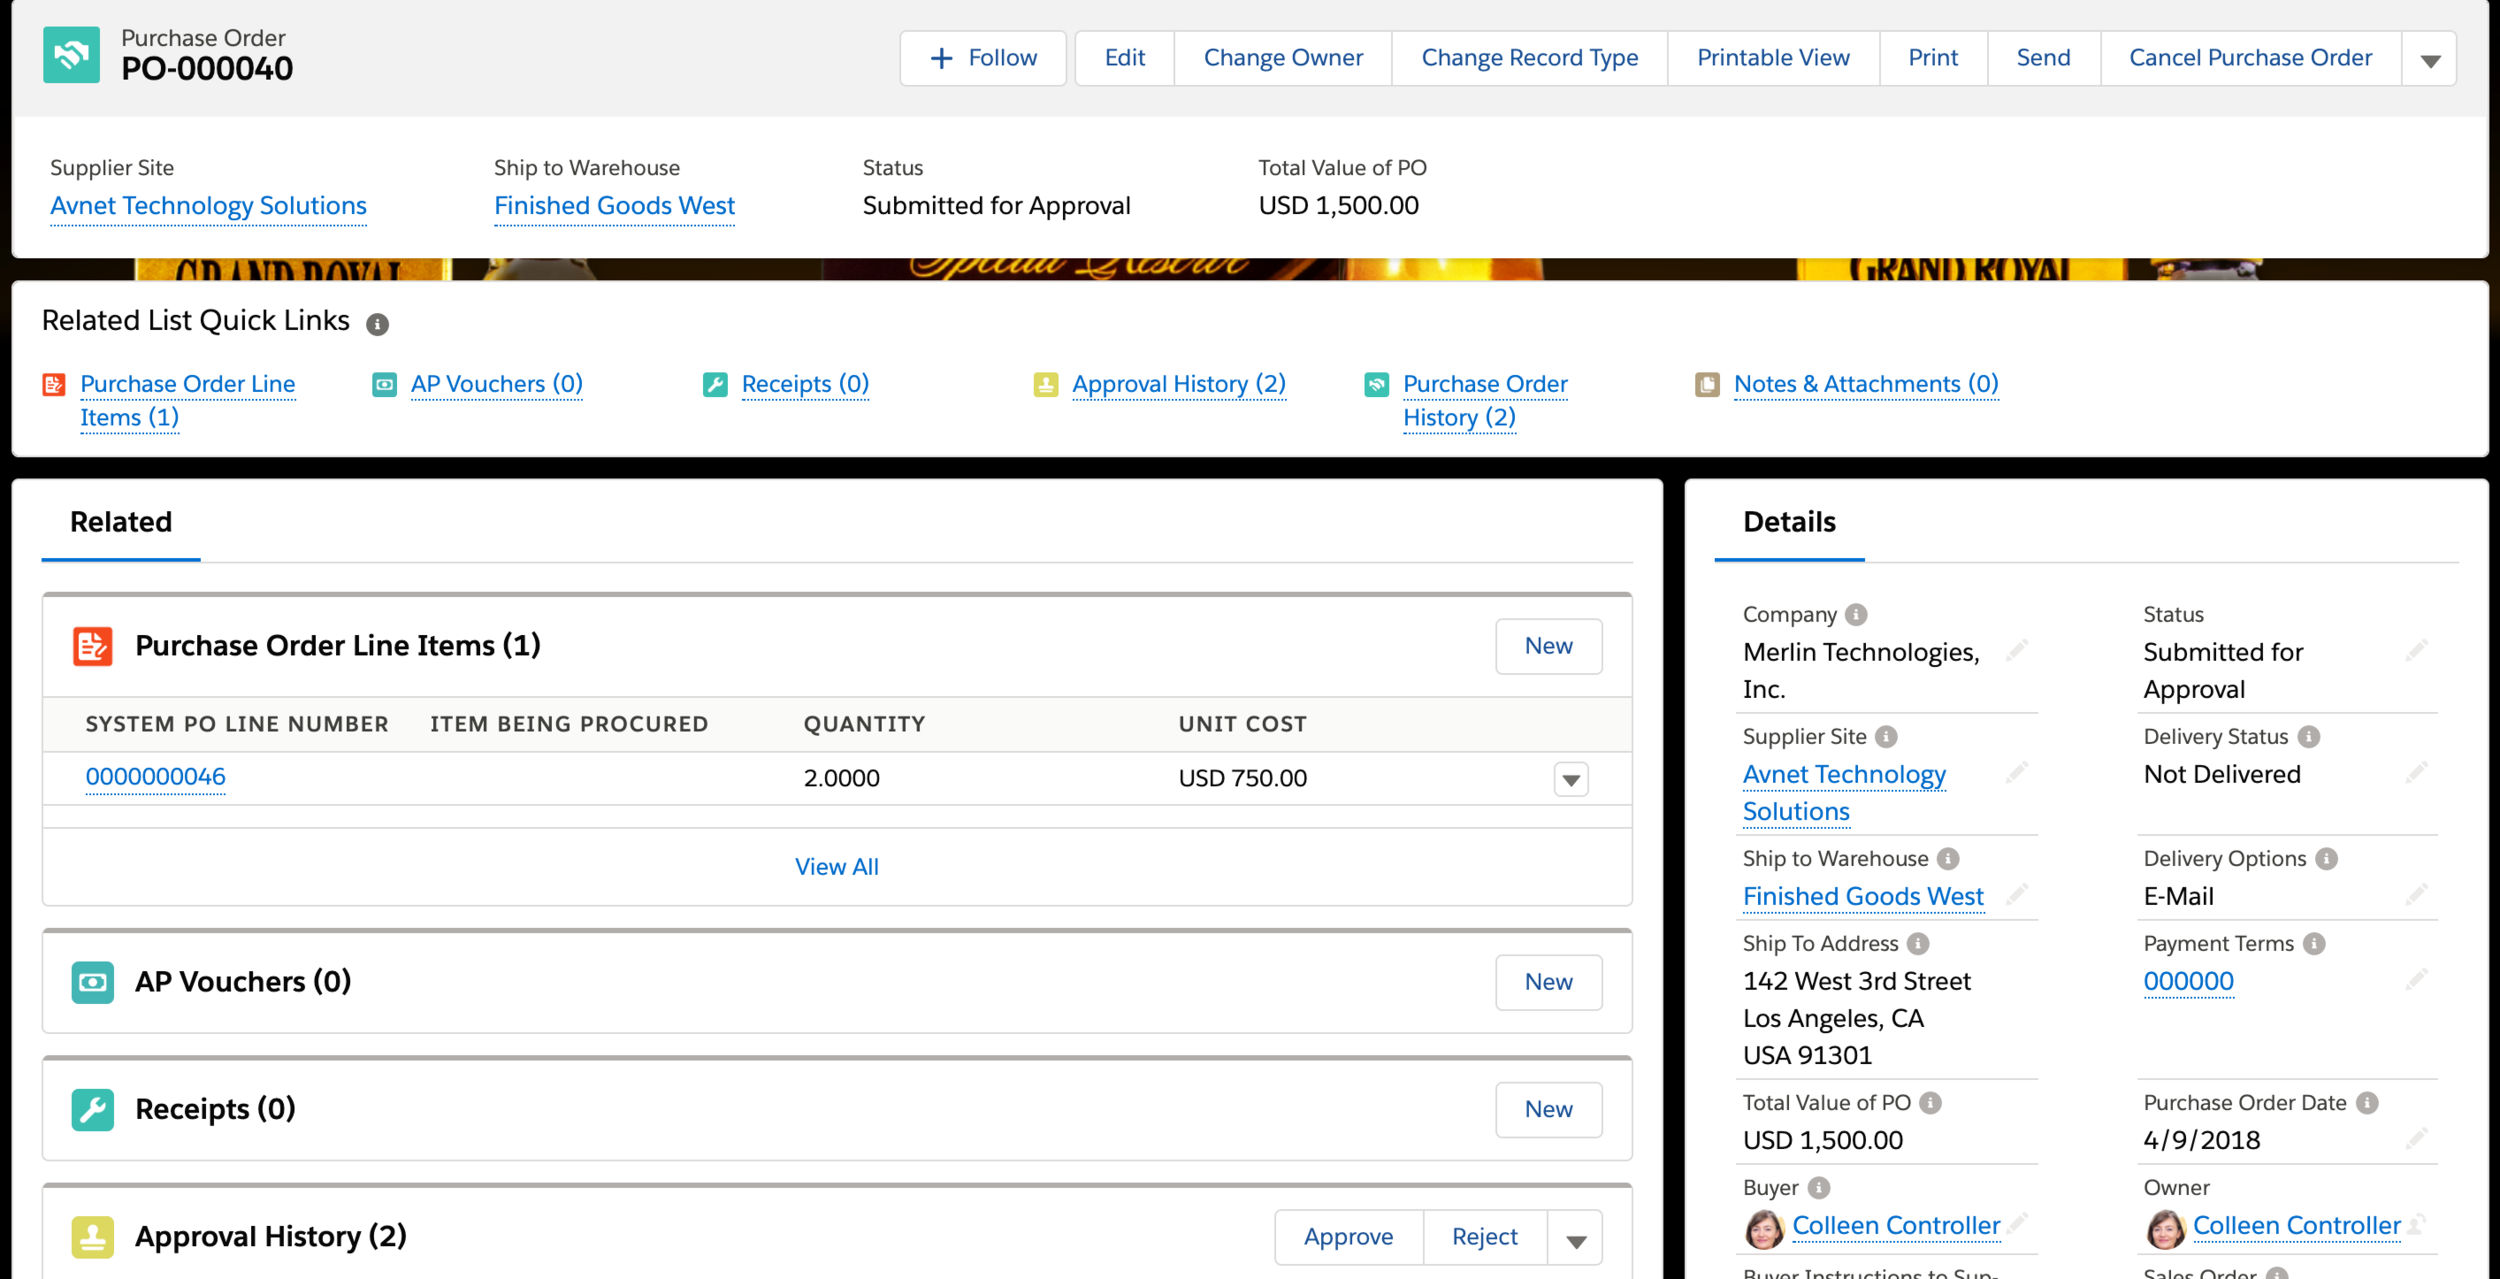Switch to the Details tab
Image resolution: width=2500 pixels, height=1279 pixels.
click(x=1789, y=522)
